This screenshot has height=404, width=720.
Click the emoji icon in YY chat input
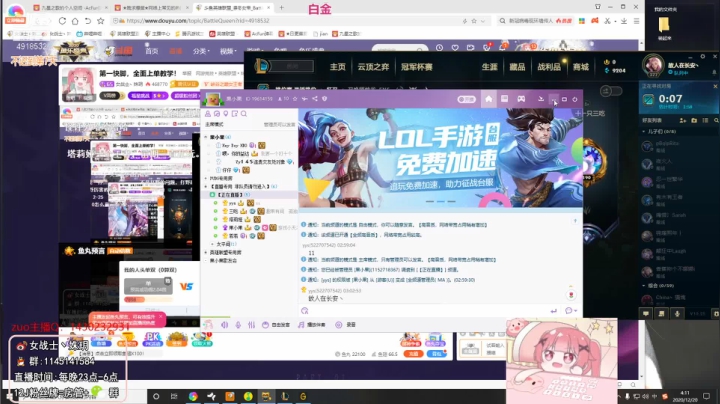point(304,311)
